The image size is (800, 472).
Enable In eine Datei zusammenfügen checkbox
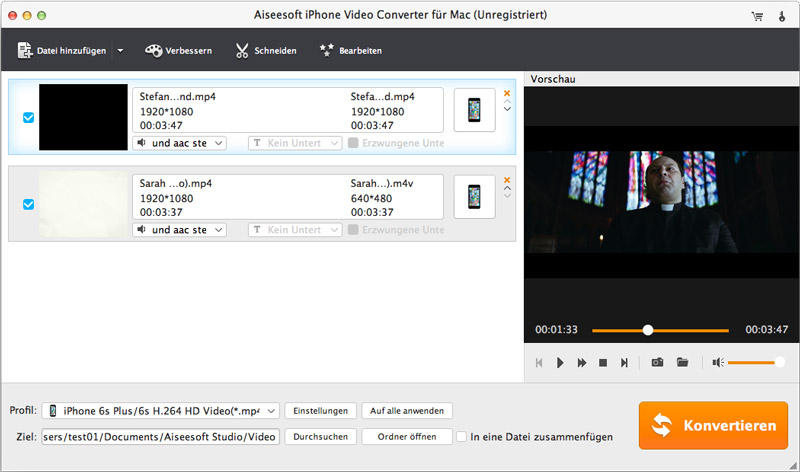(461, 437)
